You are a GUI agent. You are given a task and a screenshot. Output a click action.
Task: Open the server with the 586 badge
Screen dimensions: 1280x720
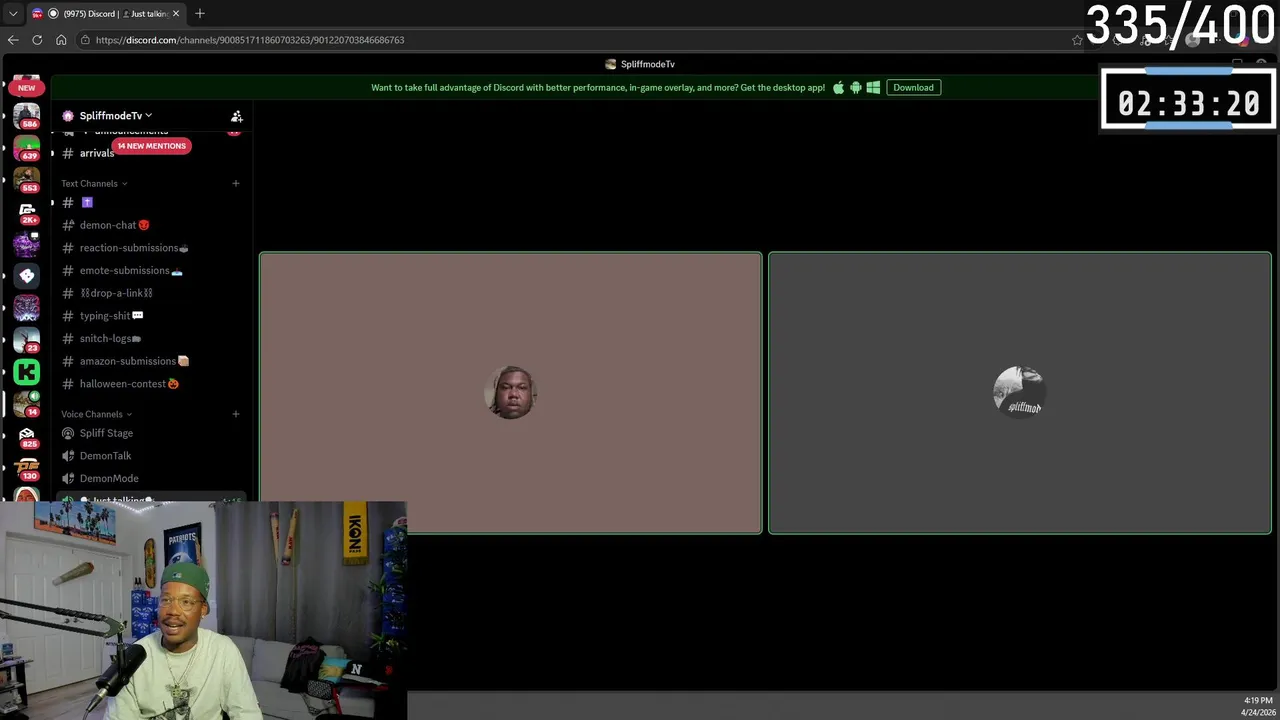[x=27, y=117]
